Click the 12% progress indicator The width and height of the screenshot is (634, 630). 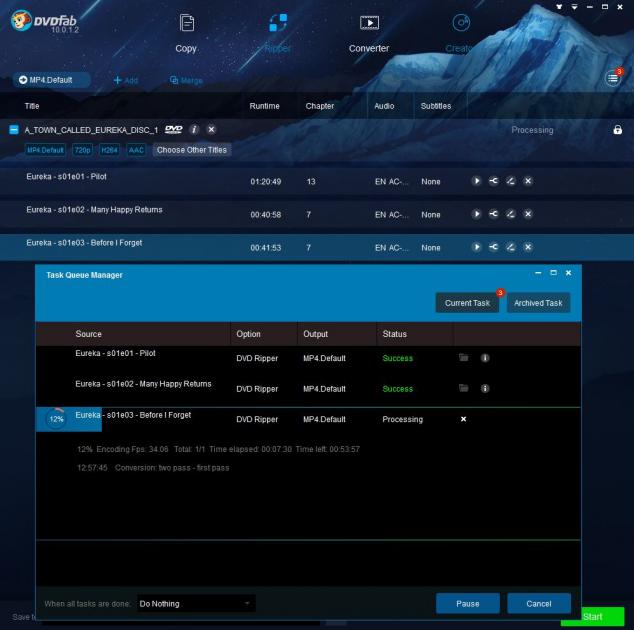tap(56, 419)
